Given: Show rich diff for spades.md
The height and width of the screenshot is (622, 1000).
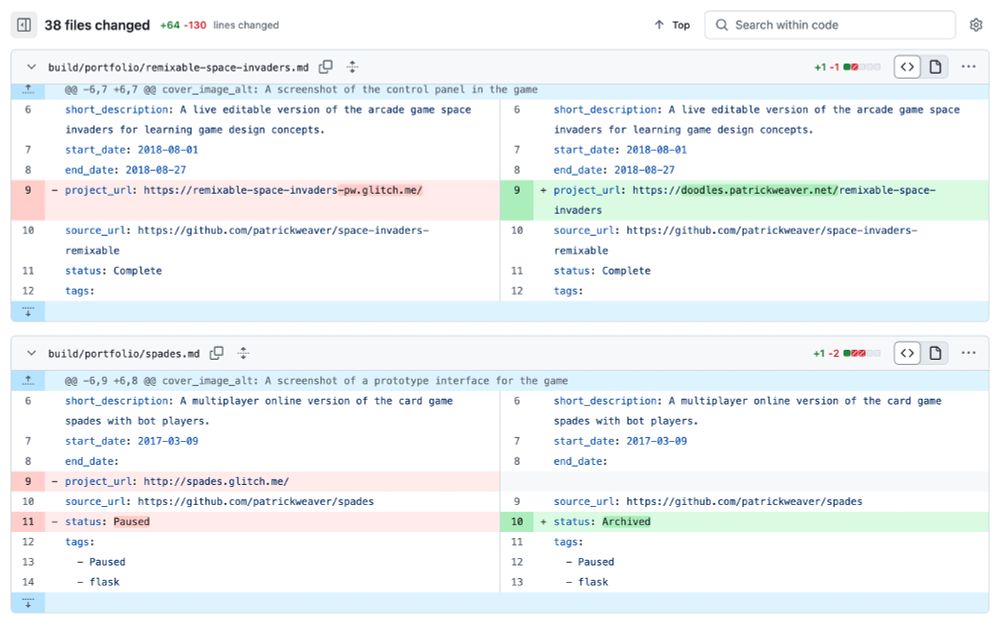Looking at the screenshot, I should click(935, 353).
